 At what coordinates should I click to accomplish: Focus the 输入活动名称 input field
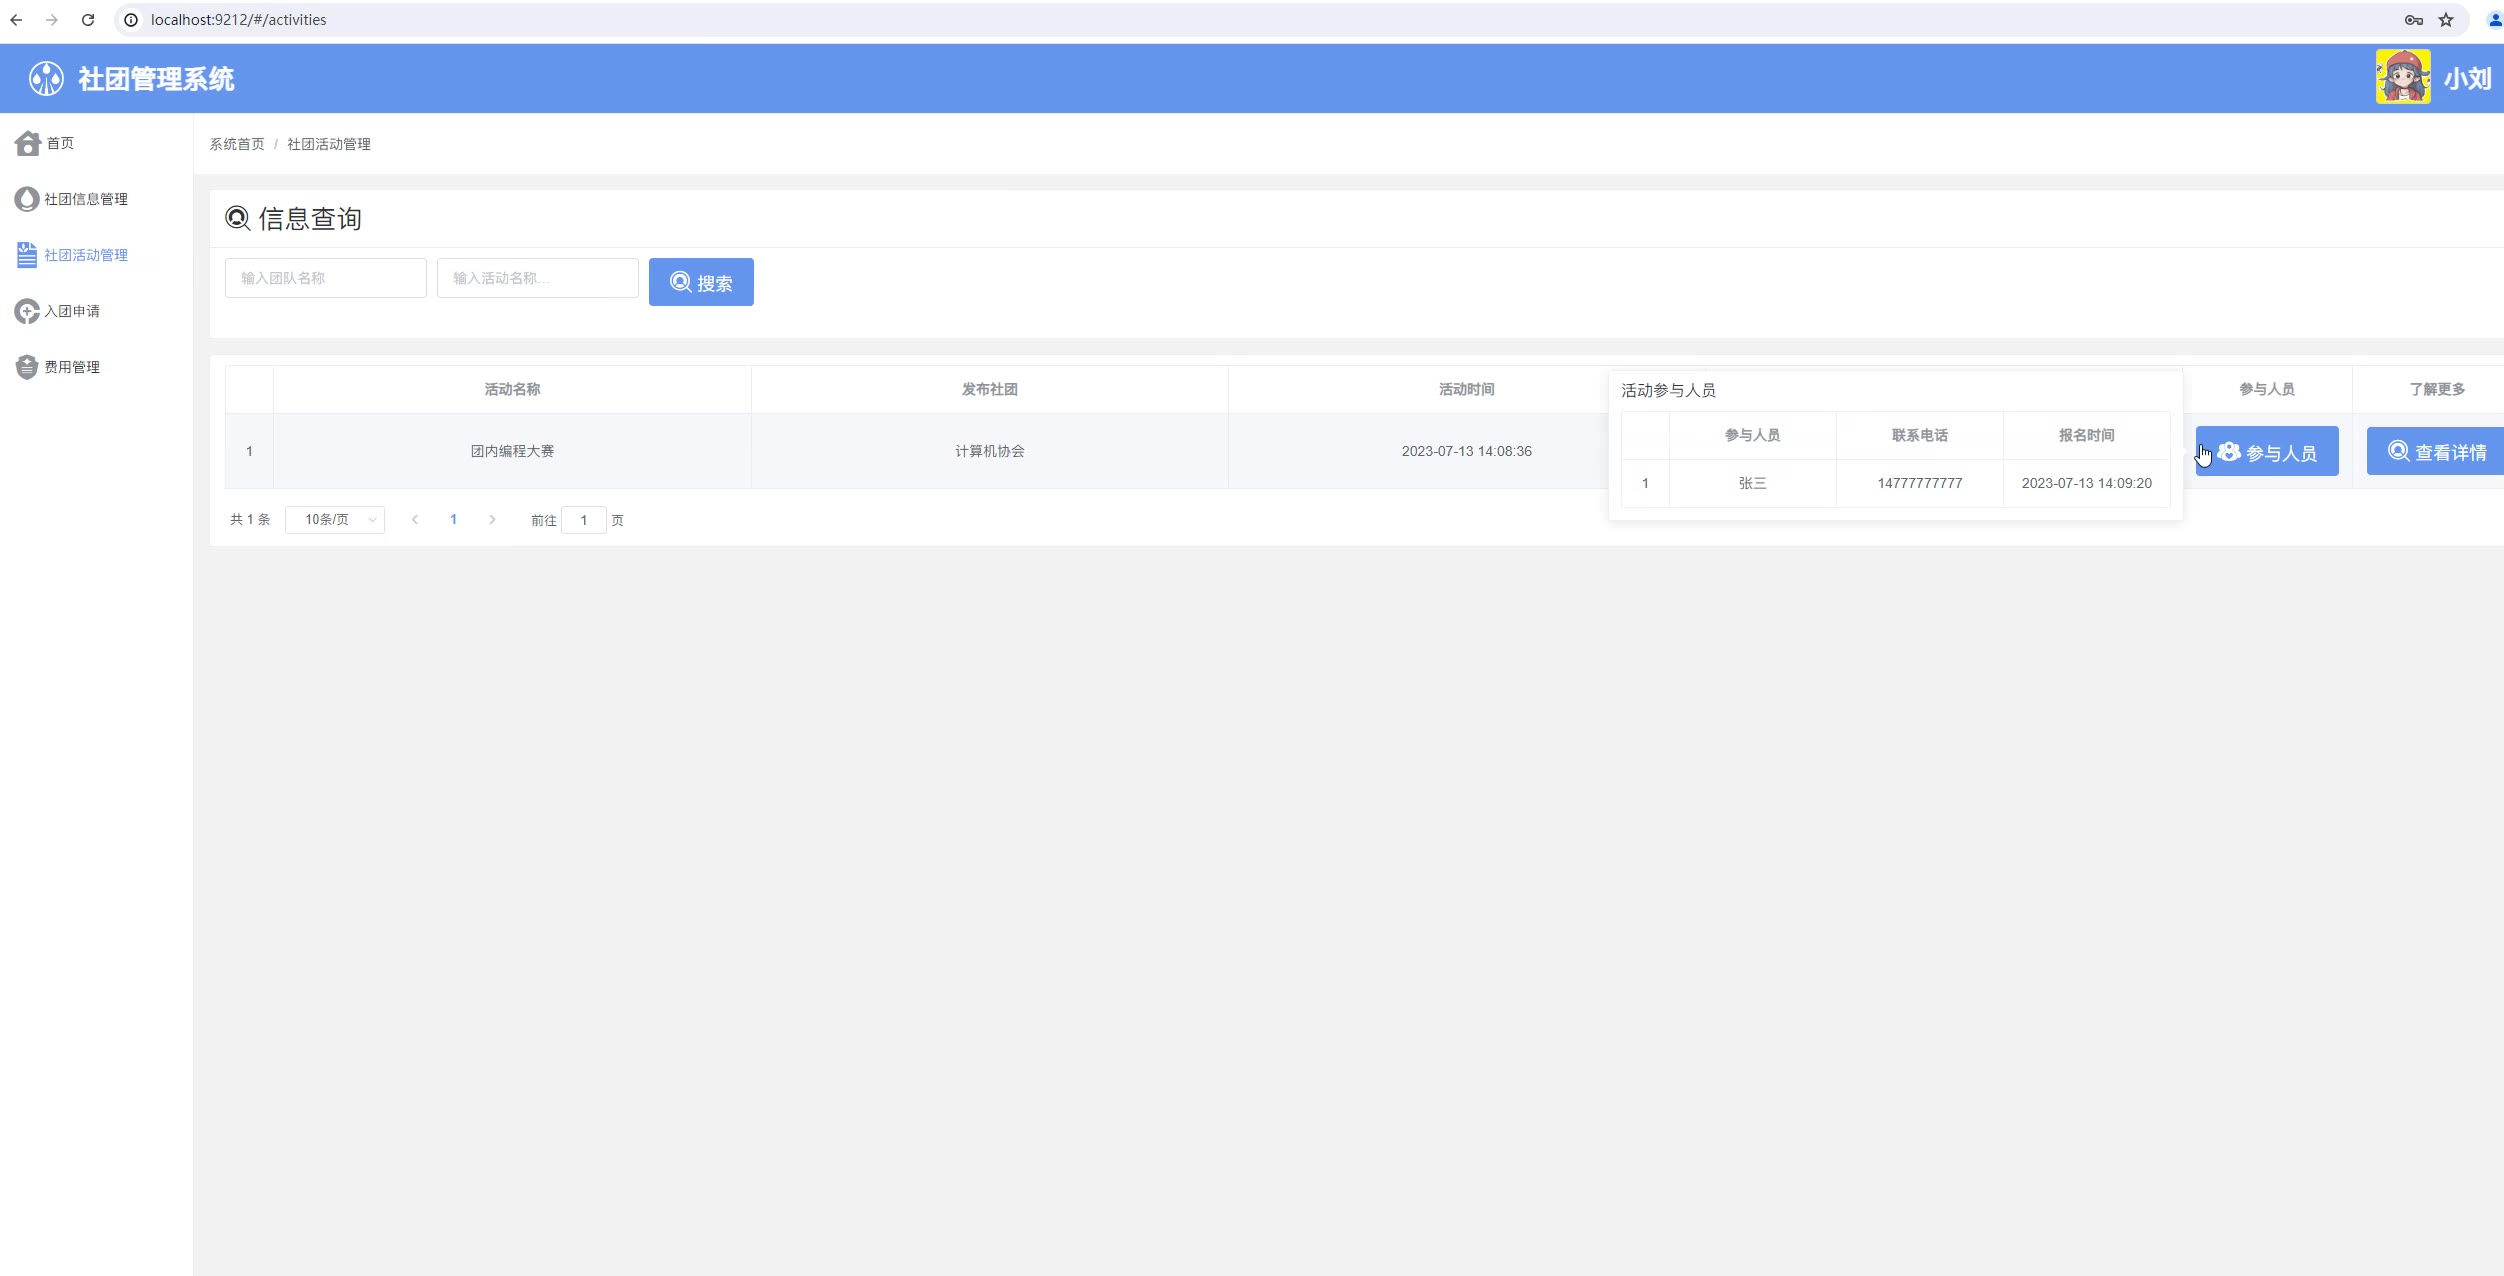538,279
